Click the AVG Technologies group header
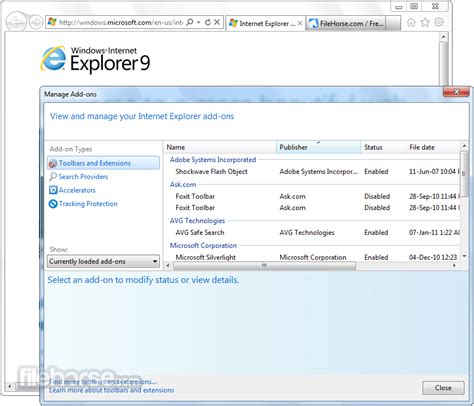Screen dimensions: 474x406 click(x=197, y=221)
